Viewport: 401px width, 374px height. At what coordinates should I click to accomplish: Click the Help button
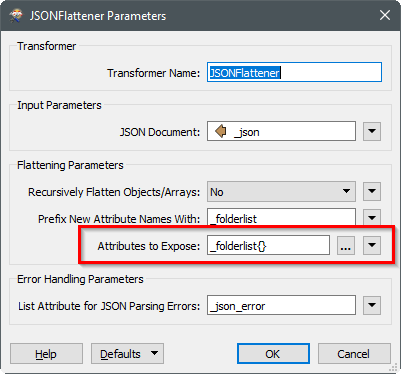pos(46,354)
